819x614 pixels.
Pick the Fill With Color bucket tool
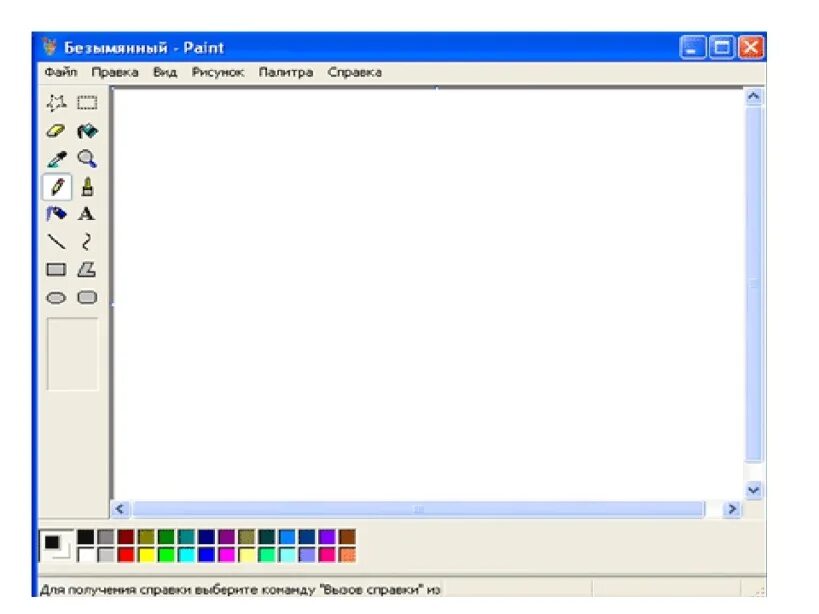(x=87, y=131)
